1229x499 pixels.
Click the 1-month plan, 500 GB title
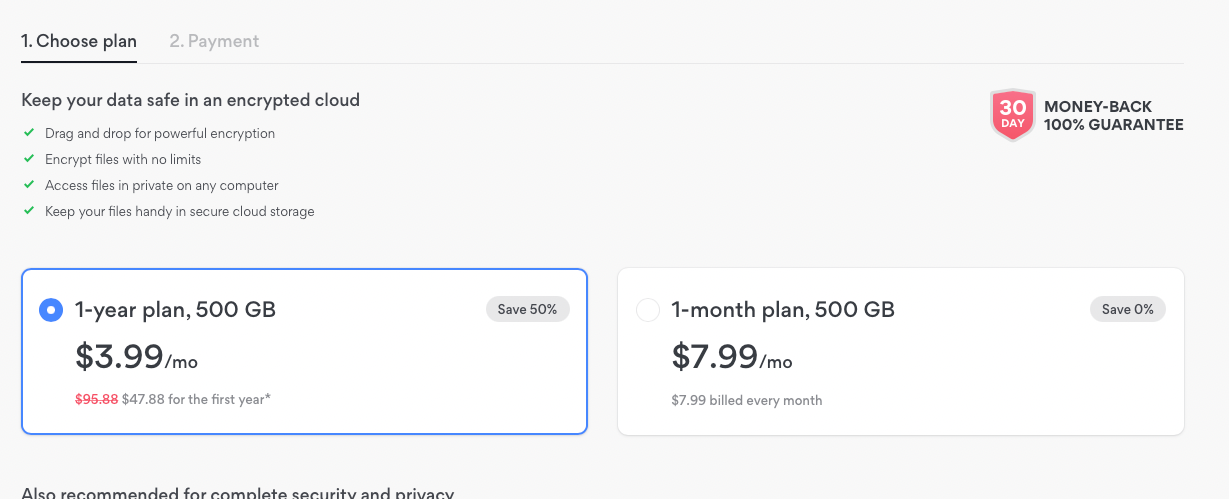pos(782,310)
